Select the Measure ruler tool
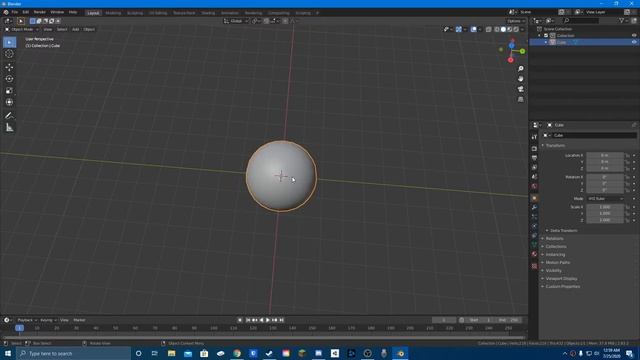Screen dimensions: 640x360 (9, 128)
